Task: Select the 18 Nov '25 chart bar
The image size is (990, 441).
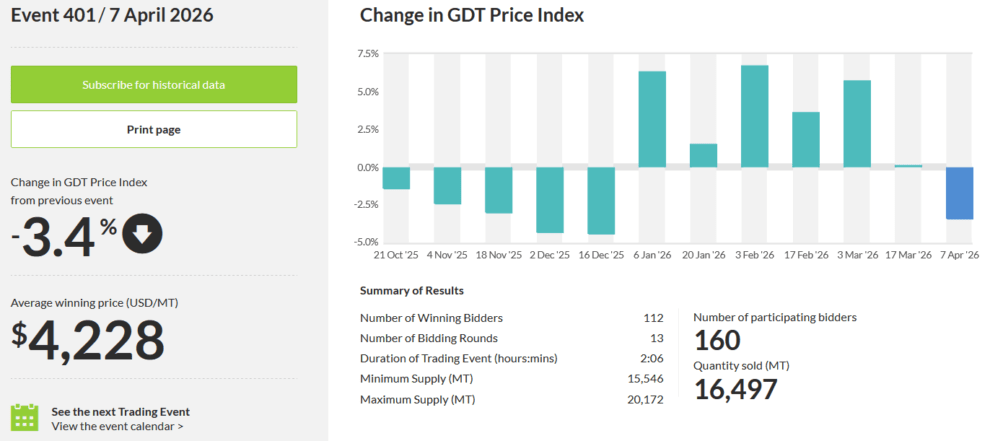Action: [498, 190]
